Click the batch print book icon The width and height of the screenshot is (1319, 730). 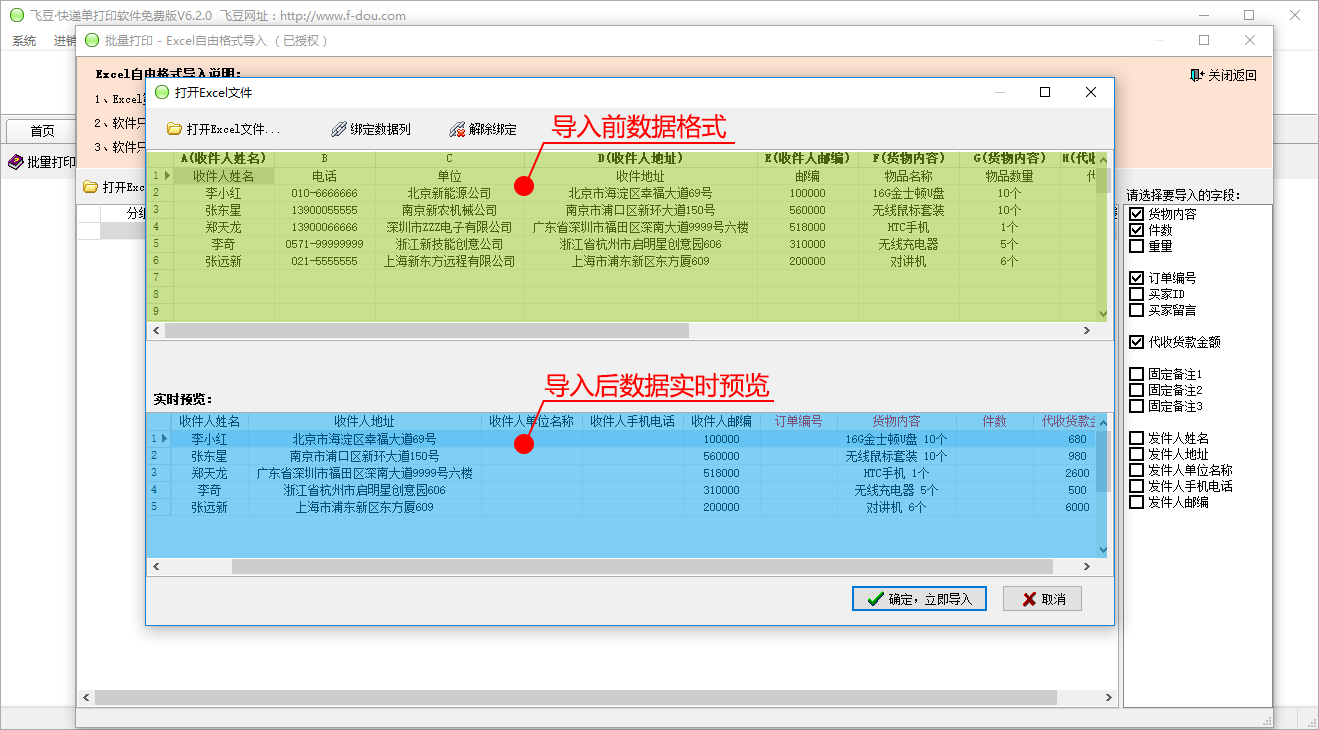pos(15,162)
